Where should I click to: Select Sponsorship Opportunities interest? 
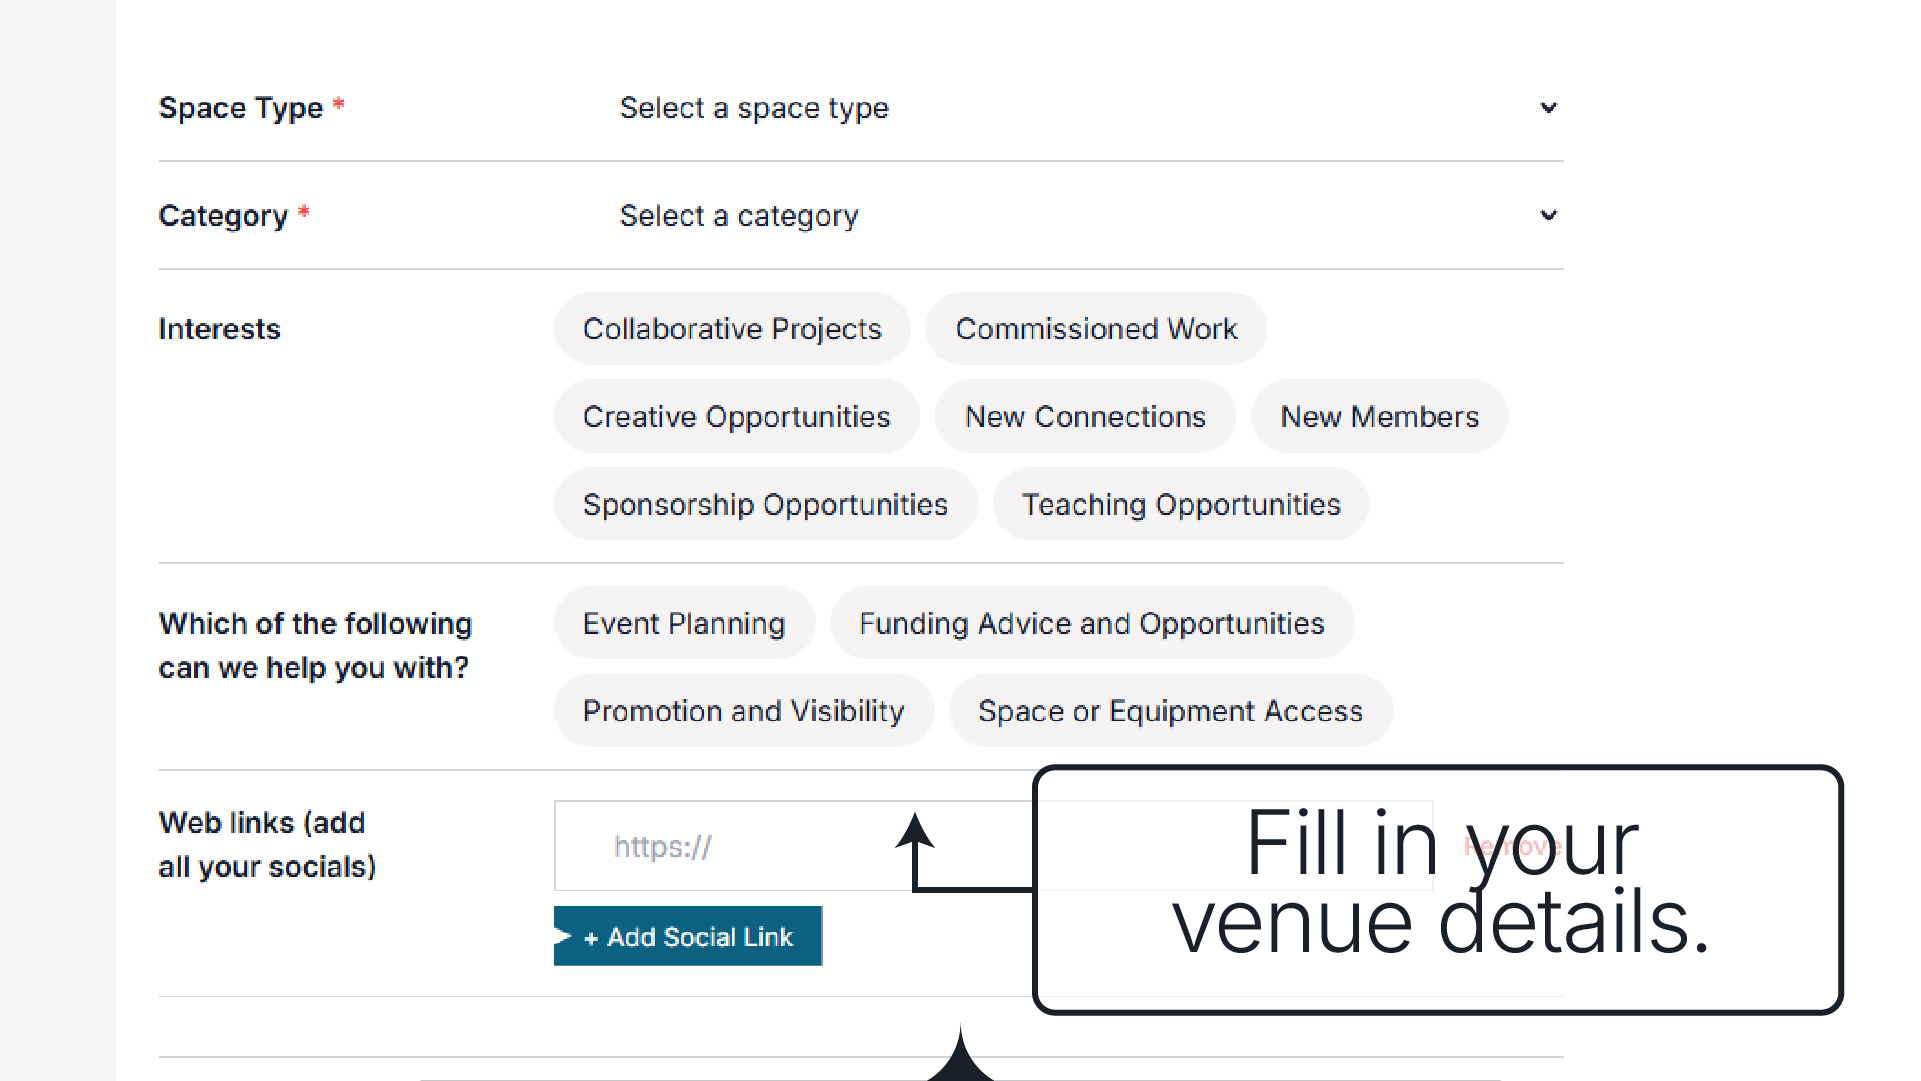point(765,505)
